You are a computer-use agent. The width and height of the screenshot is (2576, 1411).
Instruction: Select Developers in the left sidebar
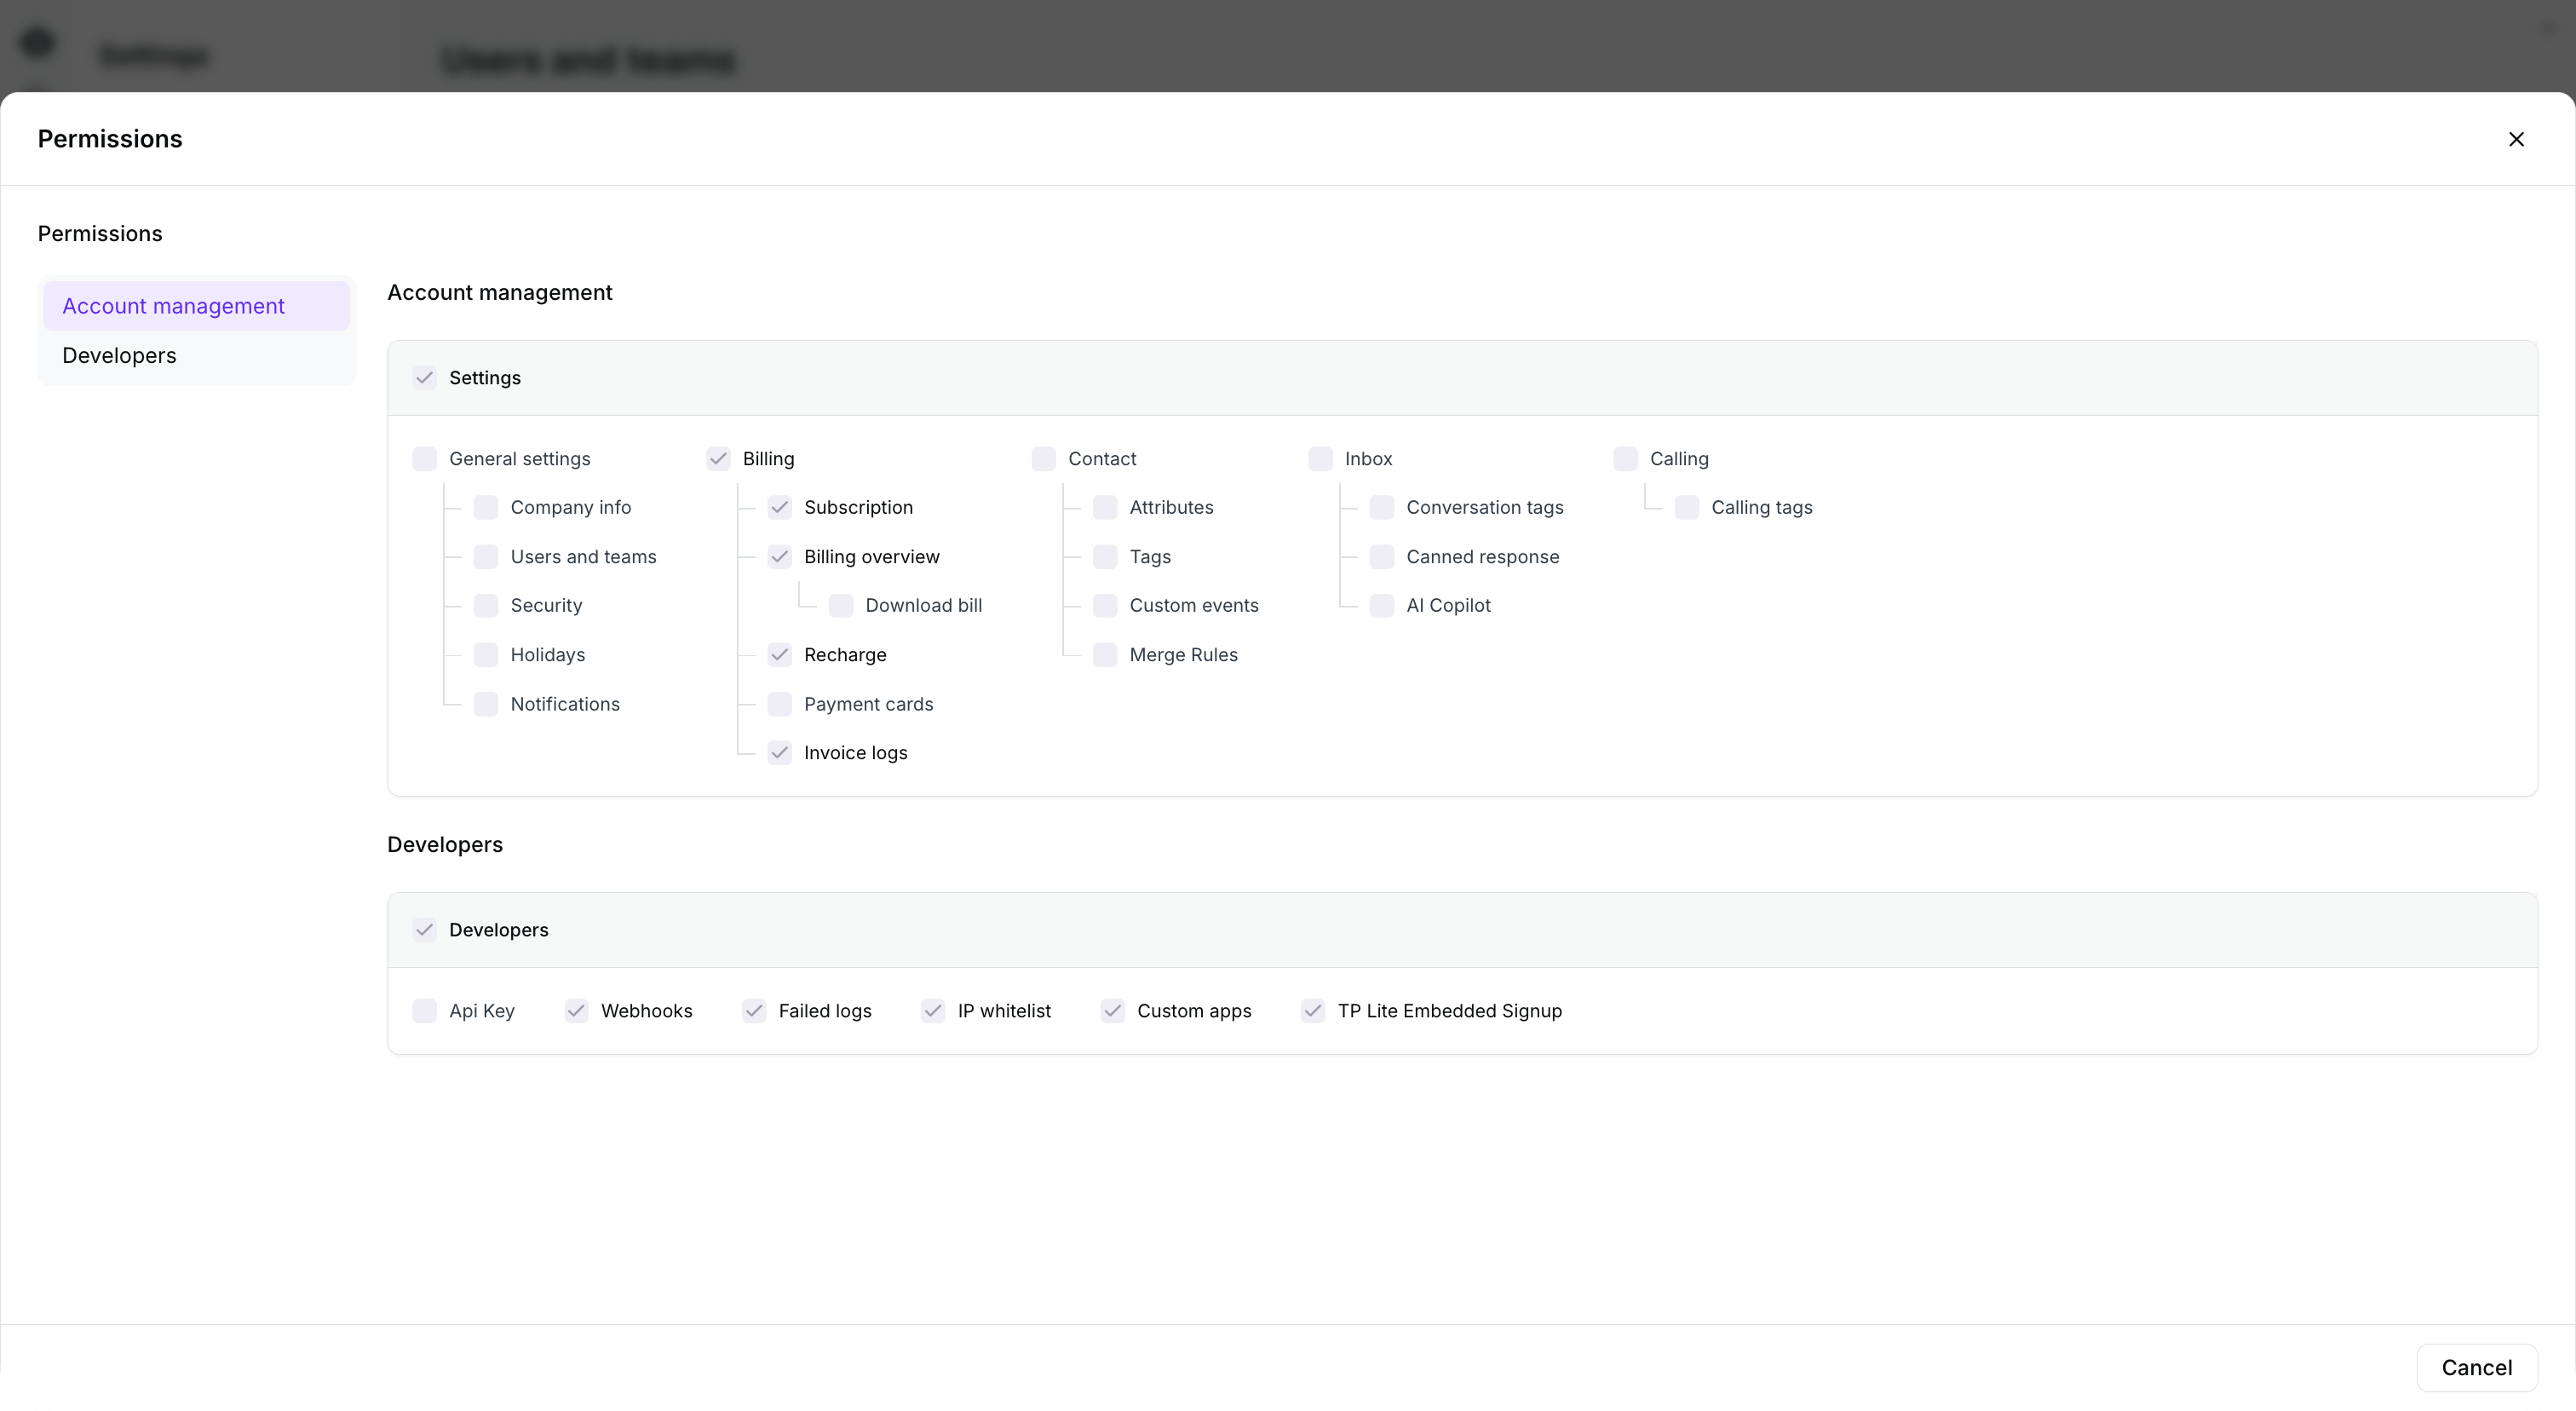tap(196, 355)
